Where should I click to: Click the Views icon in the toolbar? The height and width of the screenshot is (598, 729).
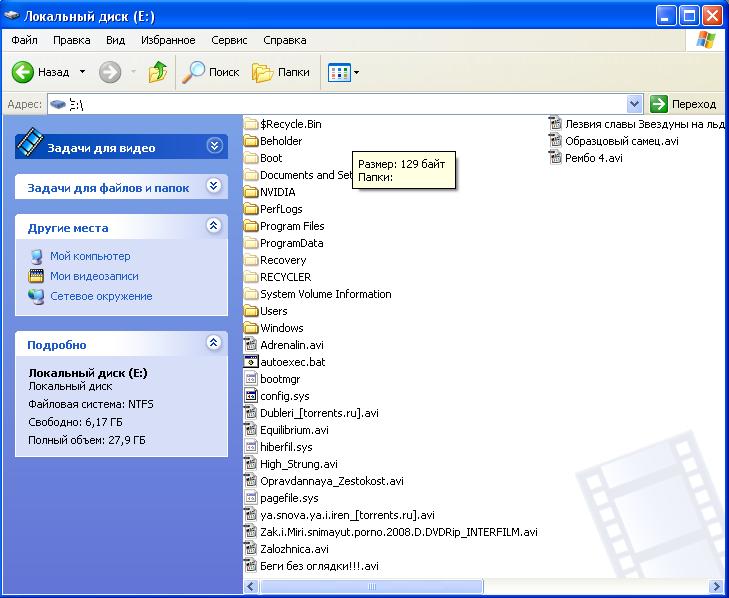coord(339,72)
